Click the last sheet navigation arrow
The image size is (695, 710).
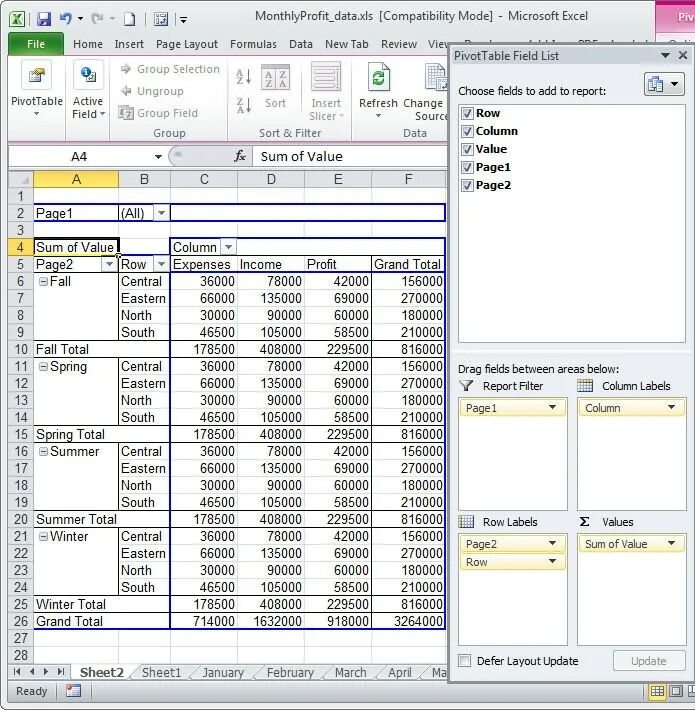point(61,672)
